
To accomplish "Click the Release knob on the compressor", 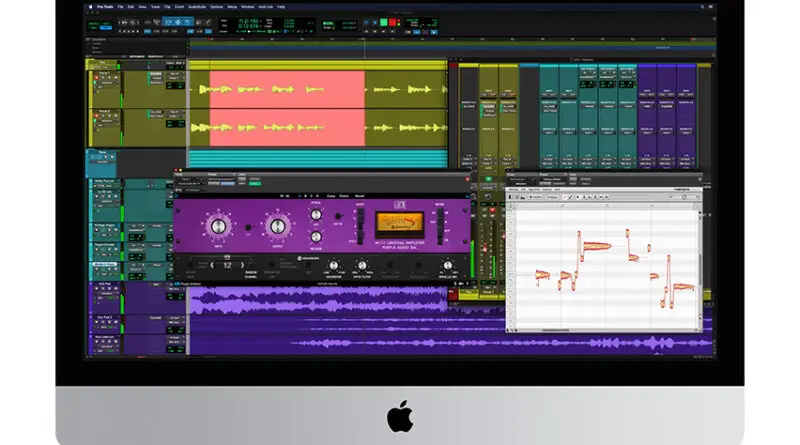I will tap(316, 236).
